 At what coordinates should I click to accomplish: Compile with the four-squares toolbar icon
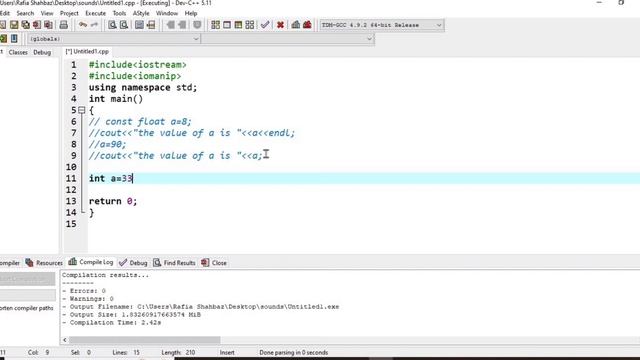click(x=216, y=25)
